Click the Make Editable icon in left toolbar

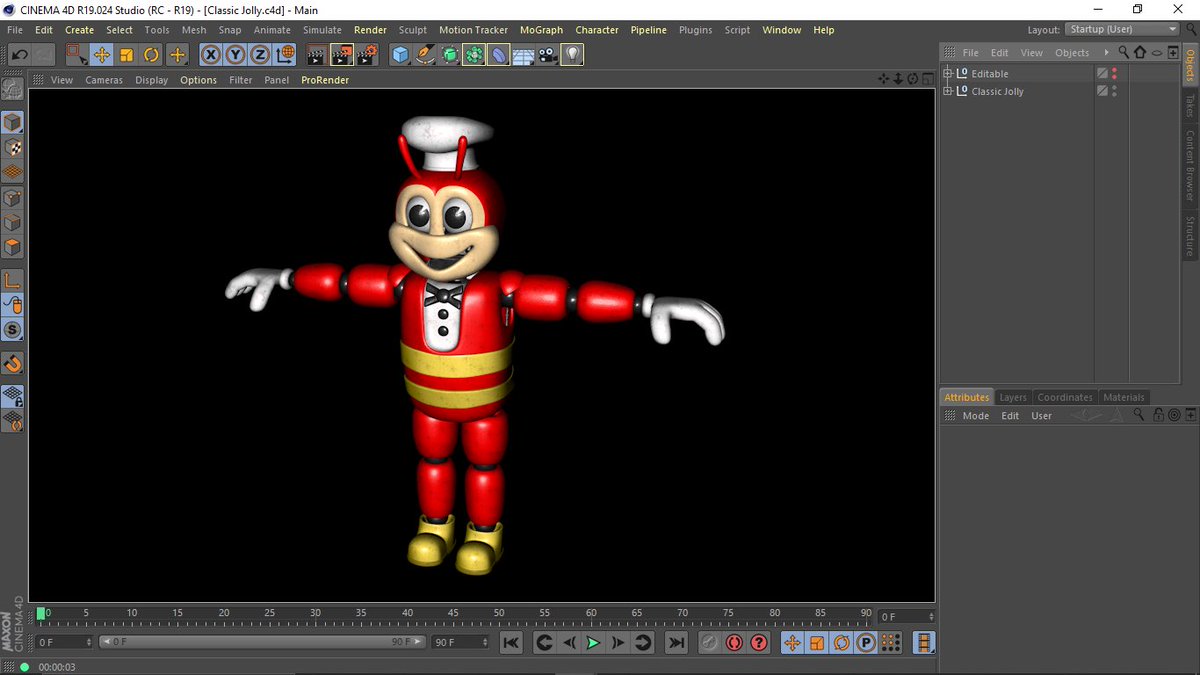(x=12, y=90)
